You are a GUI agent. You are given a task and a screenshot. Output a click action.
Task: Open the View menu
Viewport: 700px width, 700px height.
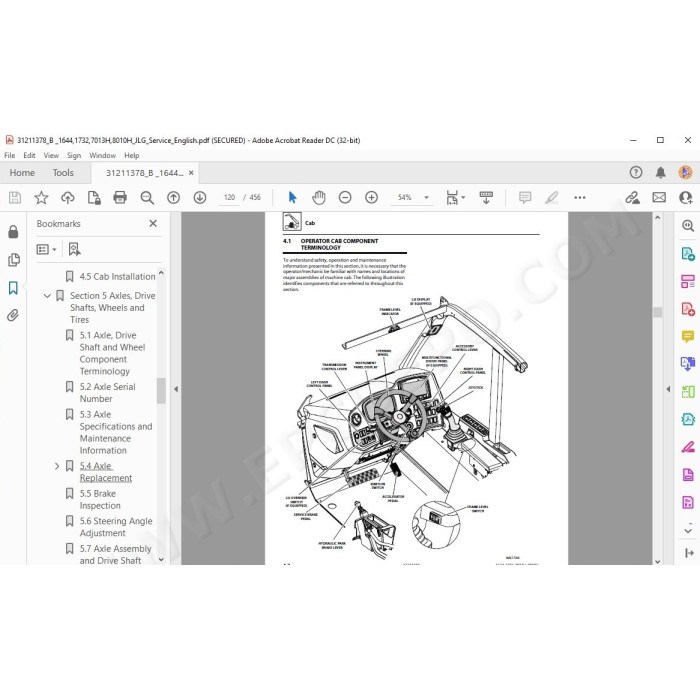point(51,155)
